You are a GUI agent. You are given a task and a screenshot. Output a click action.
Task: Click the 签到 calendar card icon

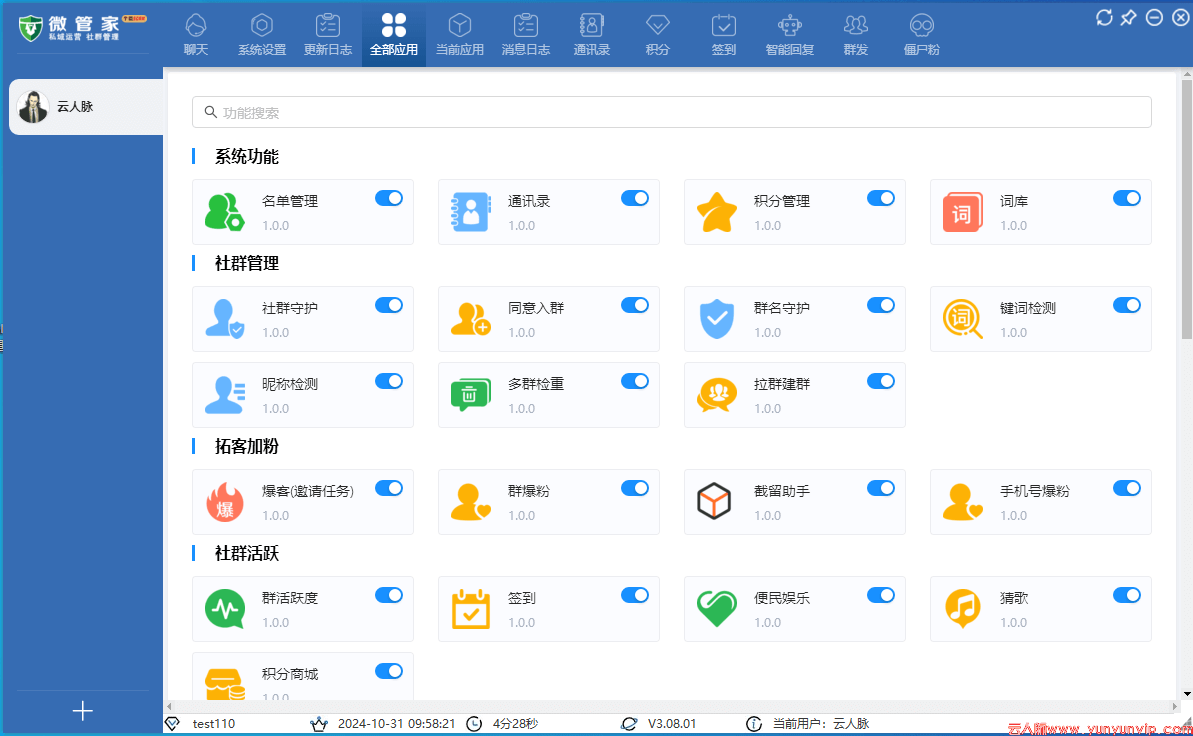click(470, 608)
